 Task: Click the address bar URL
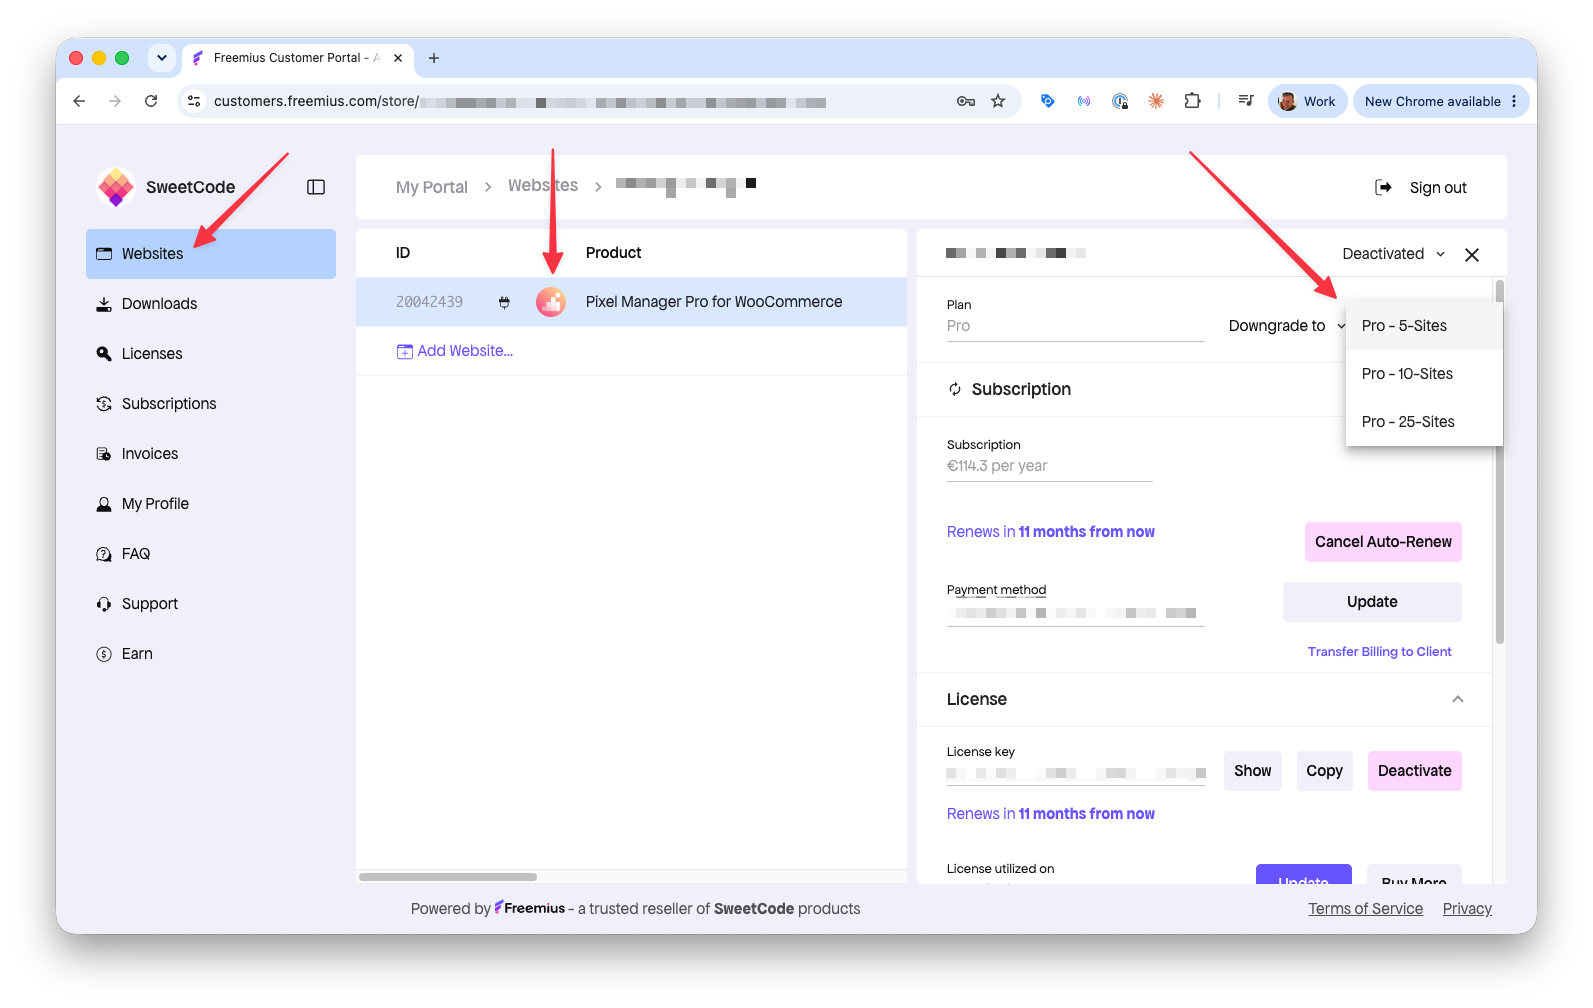(x=520, y=102)
